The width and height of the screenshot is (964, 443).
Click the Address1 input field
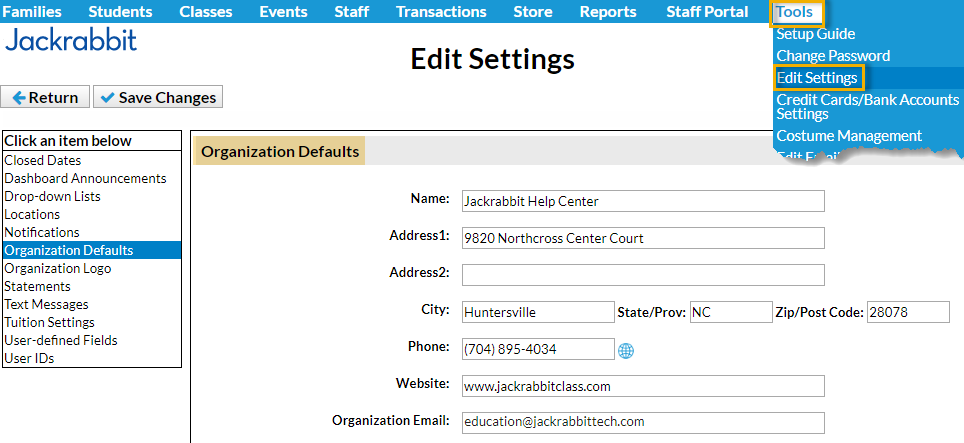[x=643, y=238]
